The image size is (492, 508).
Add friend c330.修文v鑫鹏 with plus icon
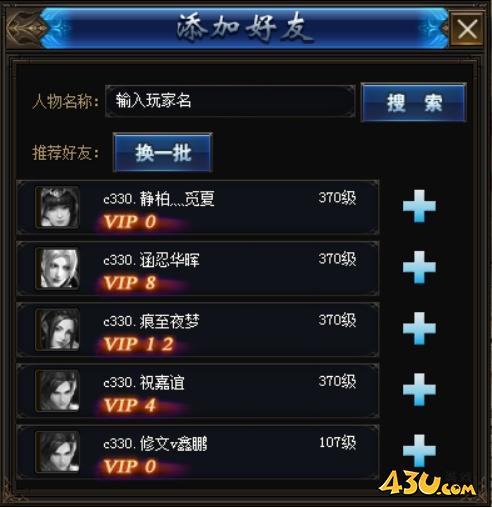click(419, 451)
